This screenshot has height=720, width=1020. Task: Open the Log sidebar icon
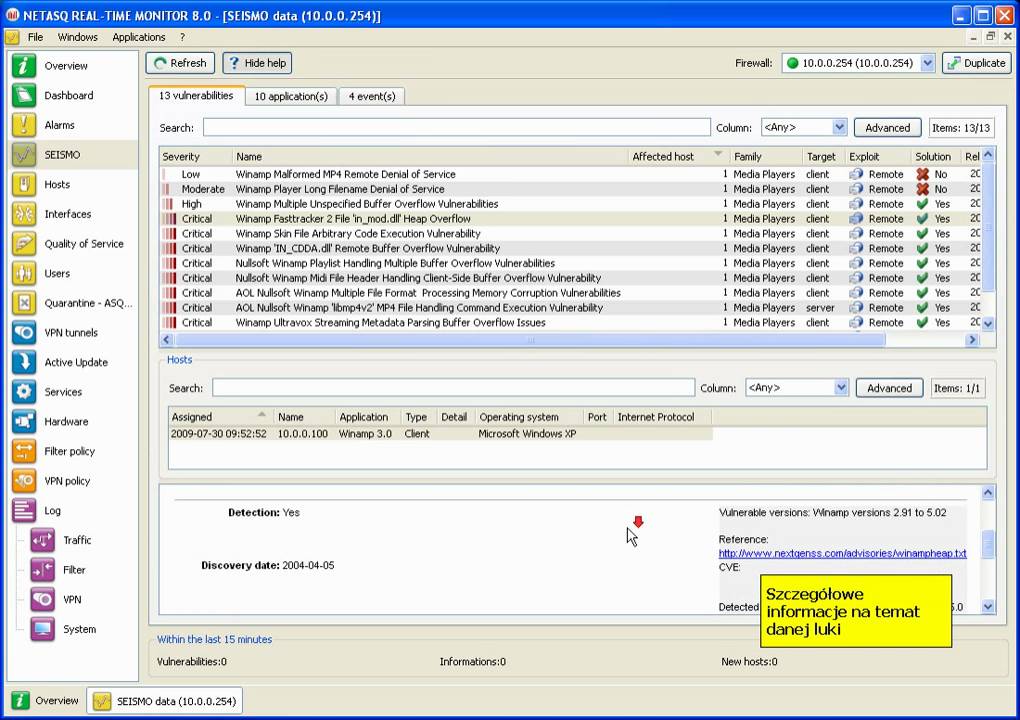(24, 511)
